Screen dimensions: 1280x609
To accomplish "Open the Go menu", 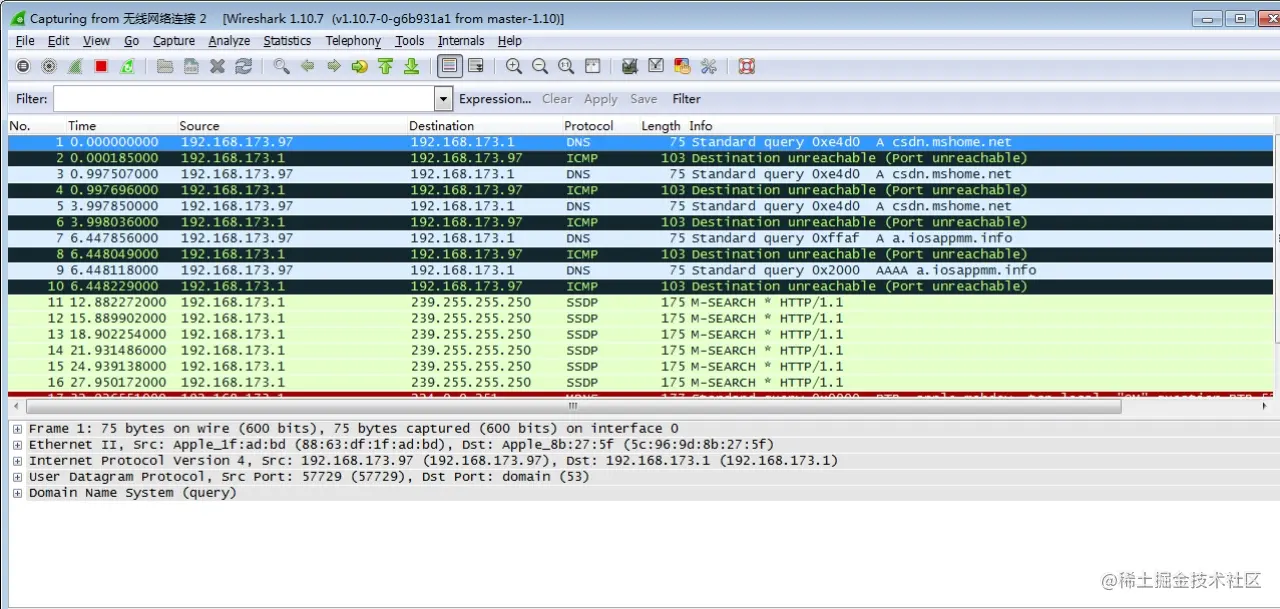I will [x=132, y=41].
